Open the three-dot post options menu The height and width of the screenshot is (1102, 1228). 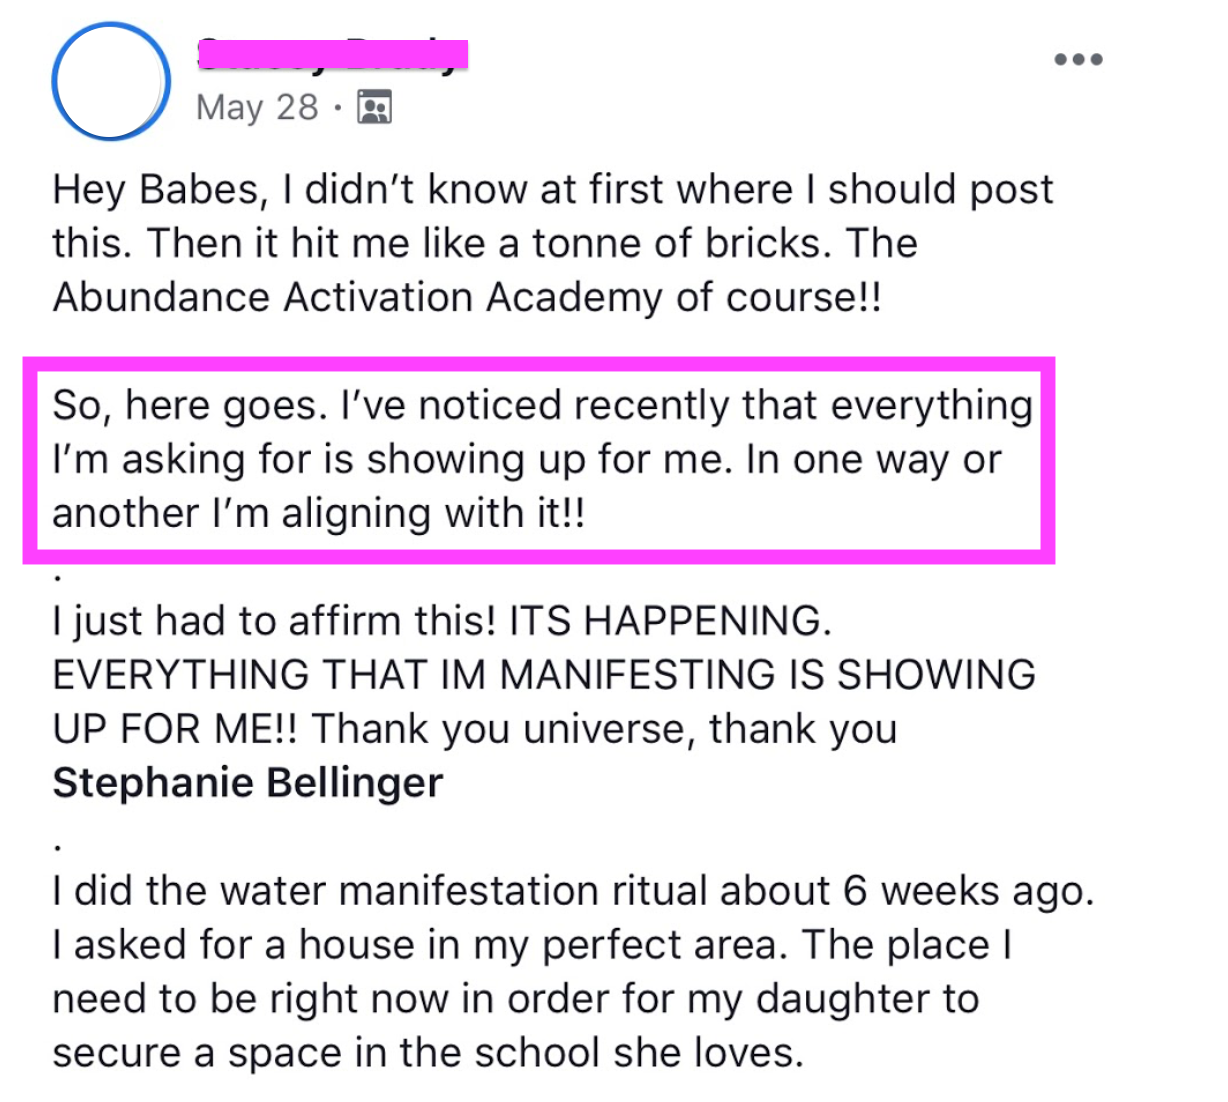tap(1078, 60)
